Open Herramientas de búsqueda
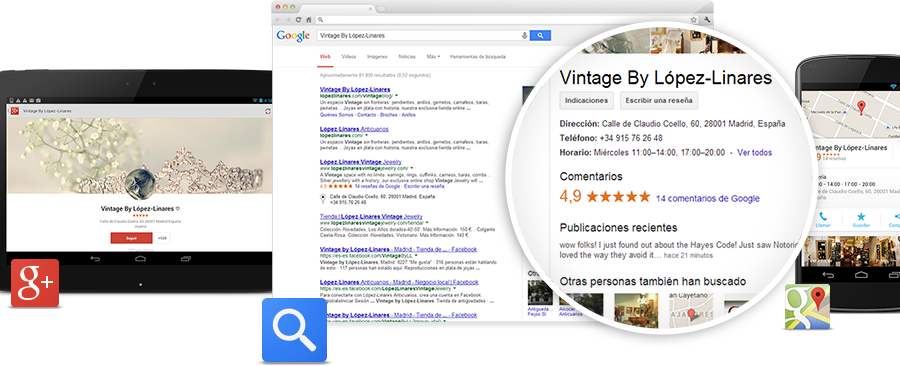 tap(478, 57)
